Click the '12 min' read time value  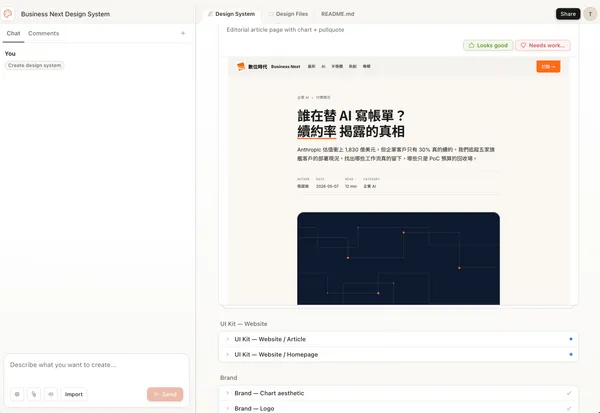click(x=351, y=186)
